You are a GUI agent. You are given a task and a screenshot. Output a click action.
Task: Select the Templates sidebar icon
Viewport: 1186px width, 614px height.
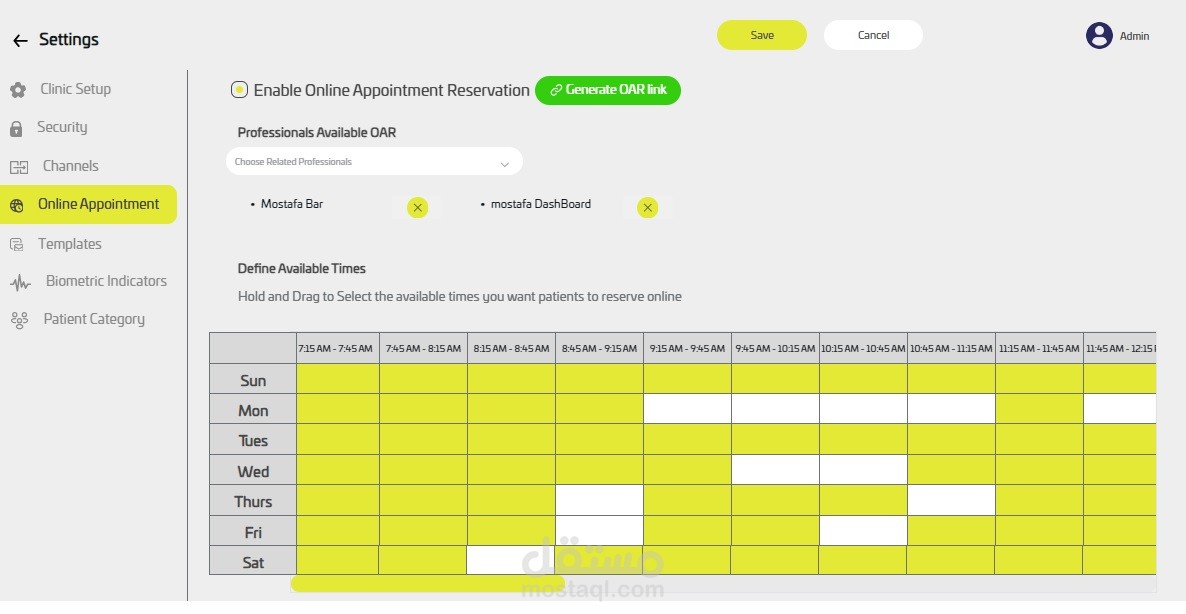point(18,243)
